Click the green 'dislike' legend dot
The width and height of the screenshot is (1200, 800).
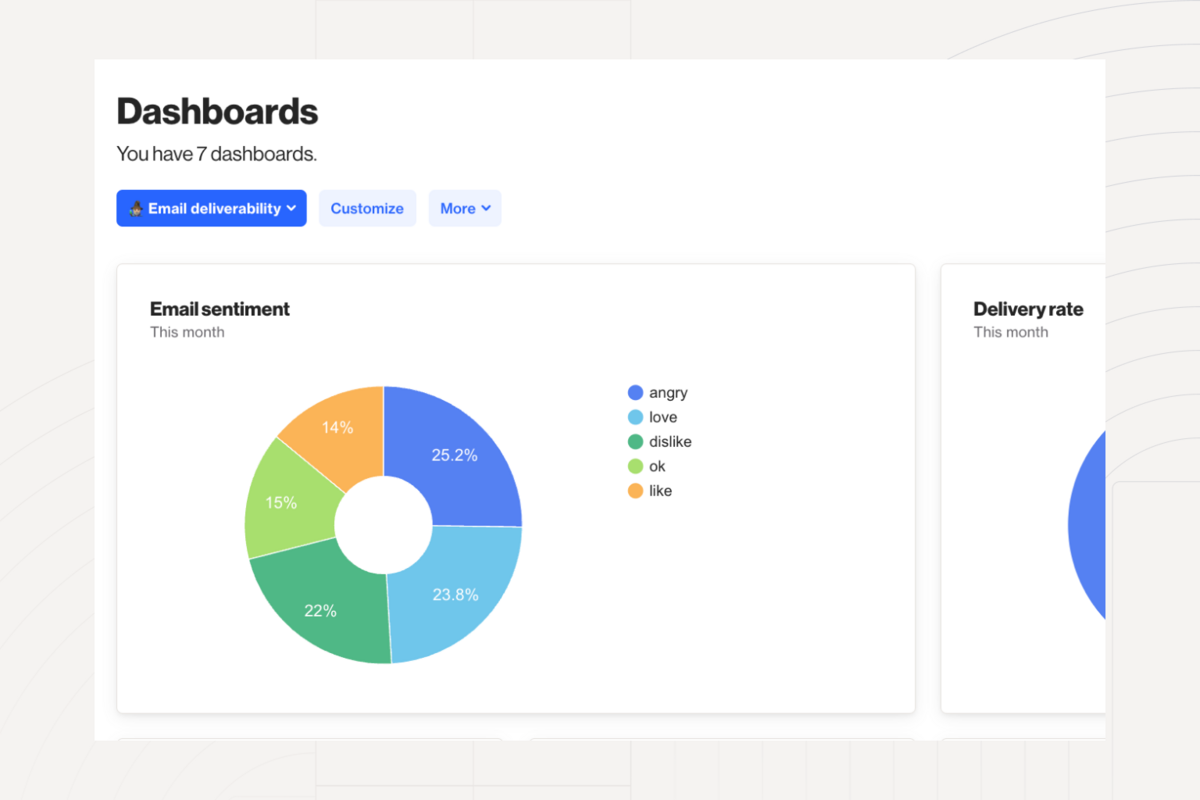point(636,441)
